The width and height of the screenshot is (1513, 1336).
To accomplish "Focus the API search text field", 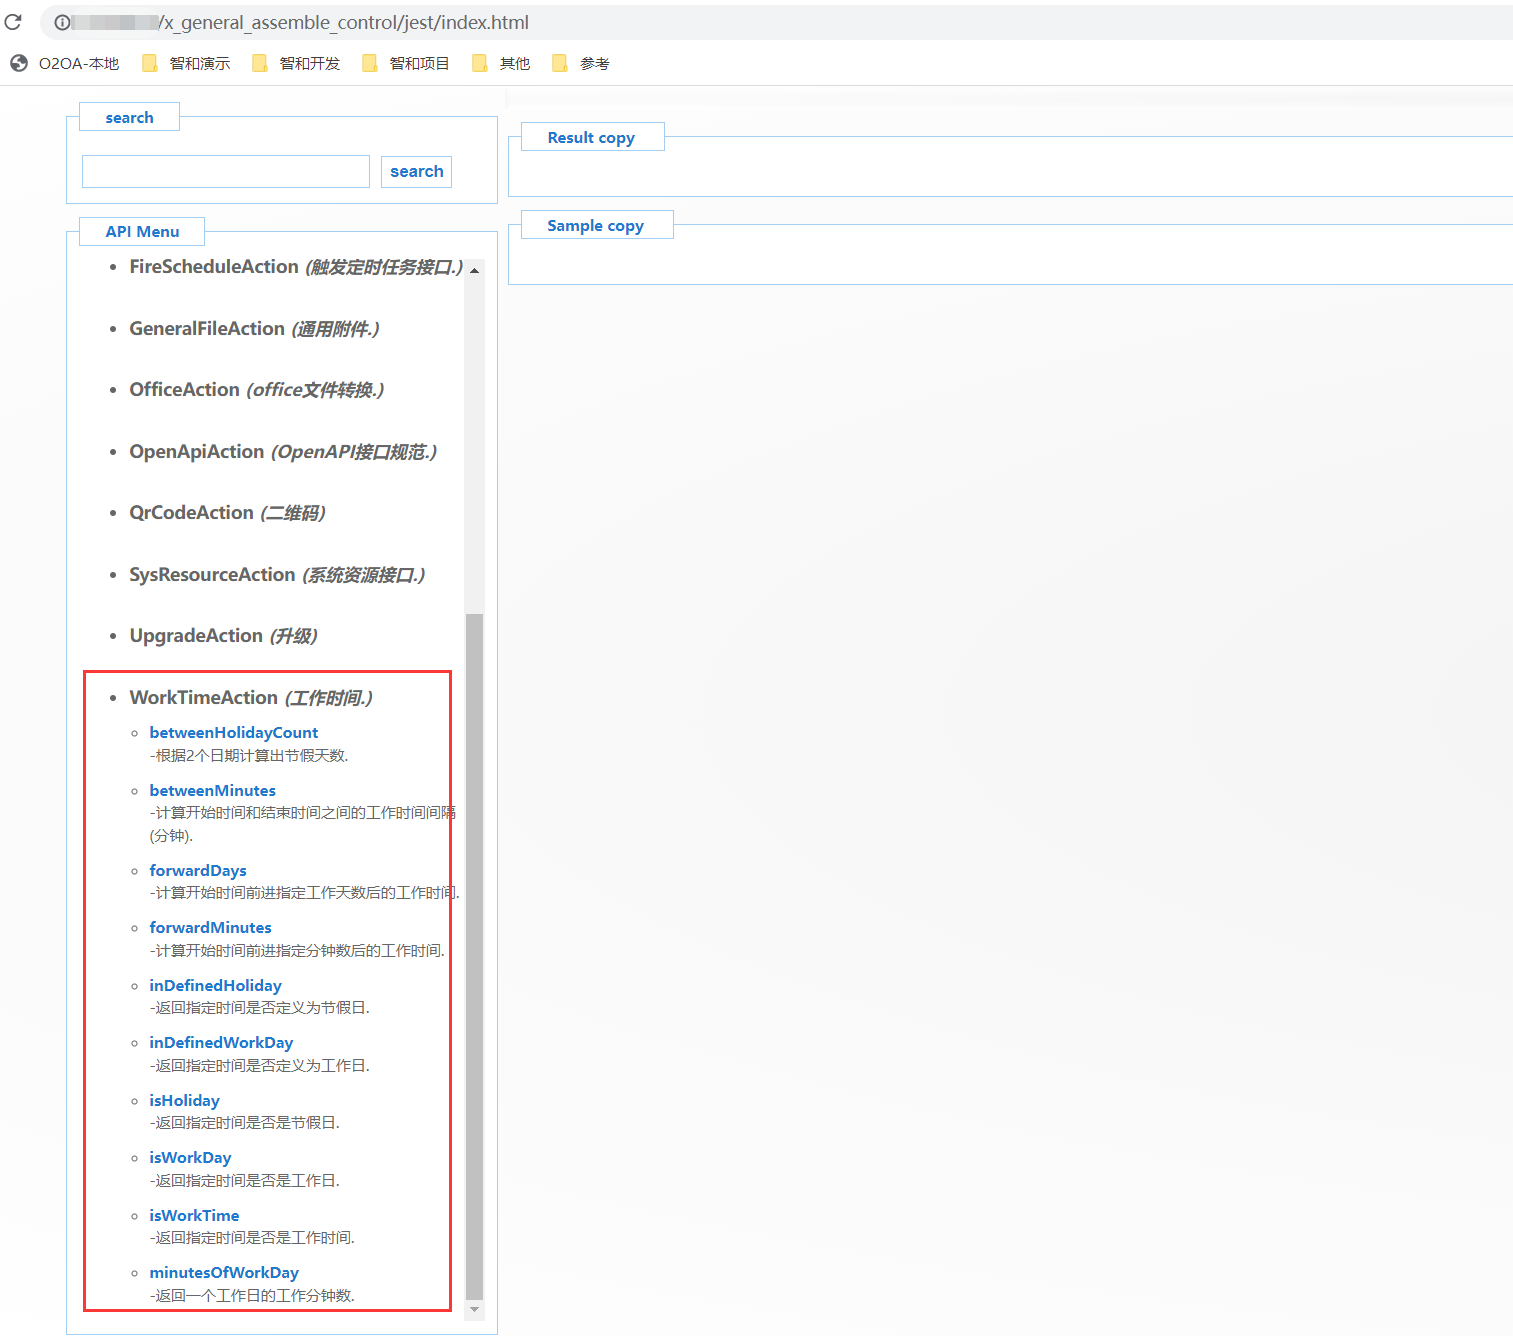I will 226,171.
